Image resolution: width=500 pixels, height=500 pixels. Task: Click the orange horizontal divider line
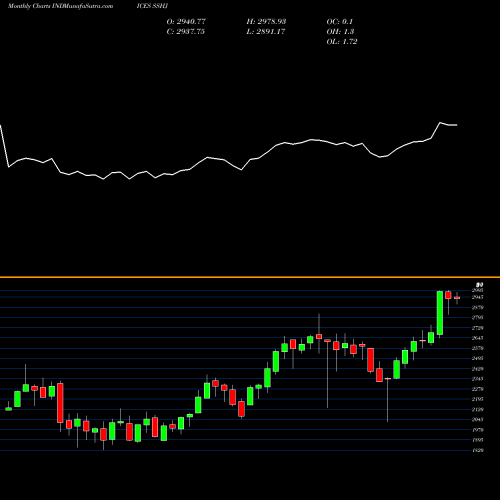point(250,277)
